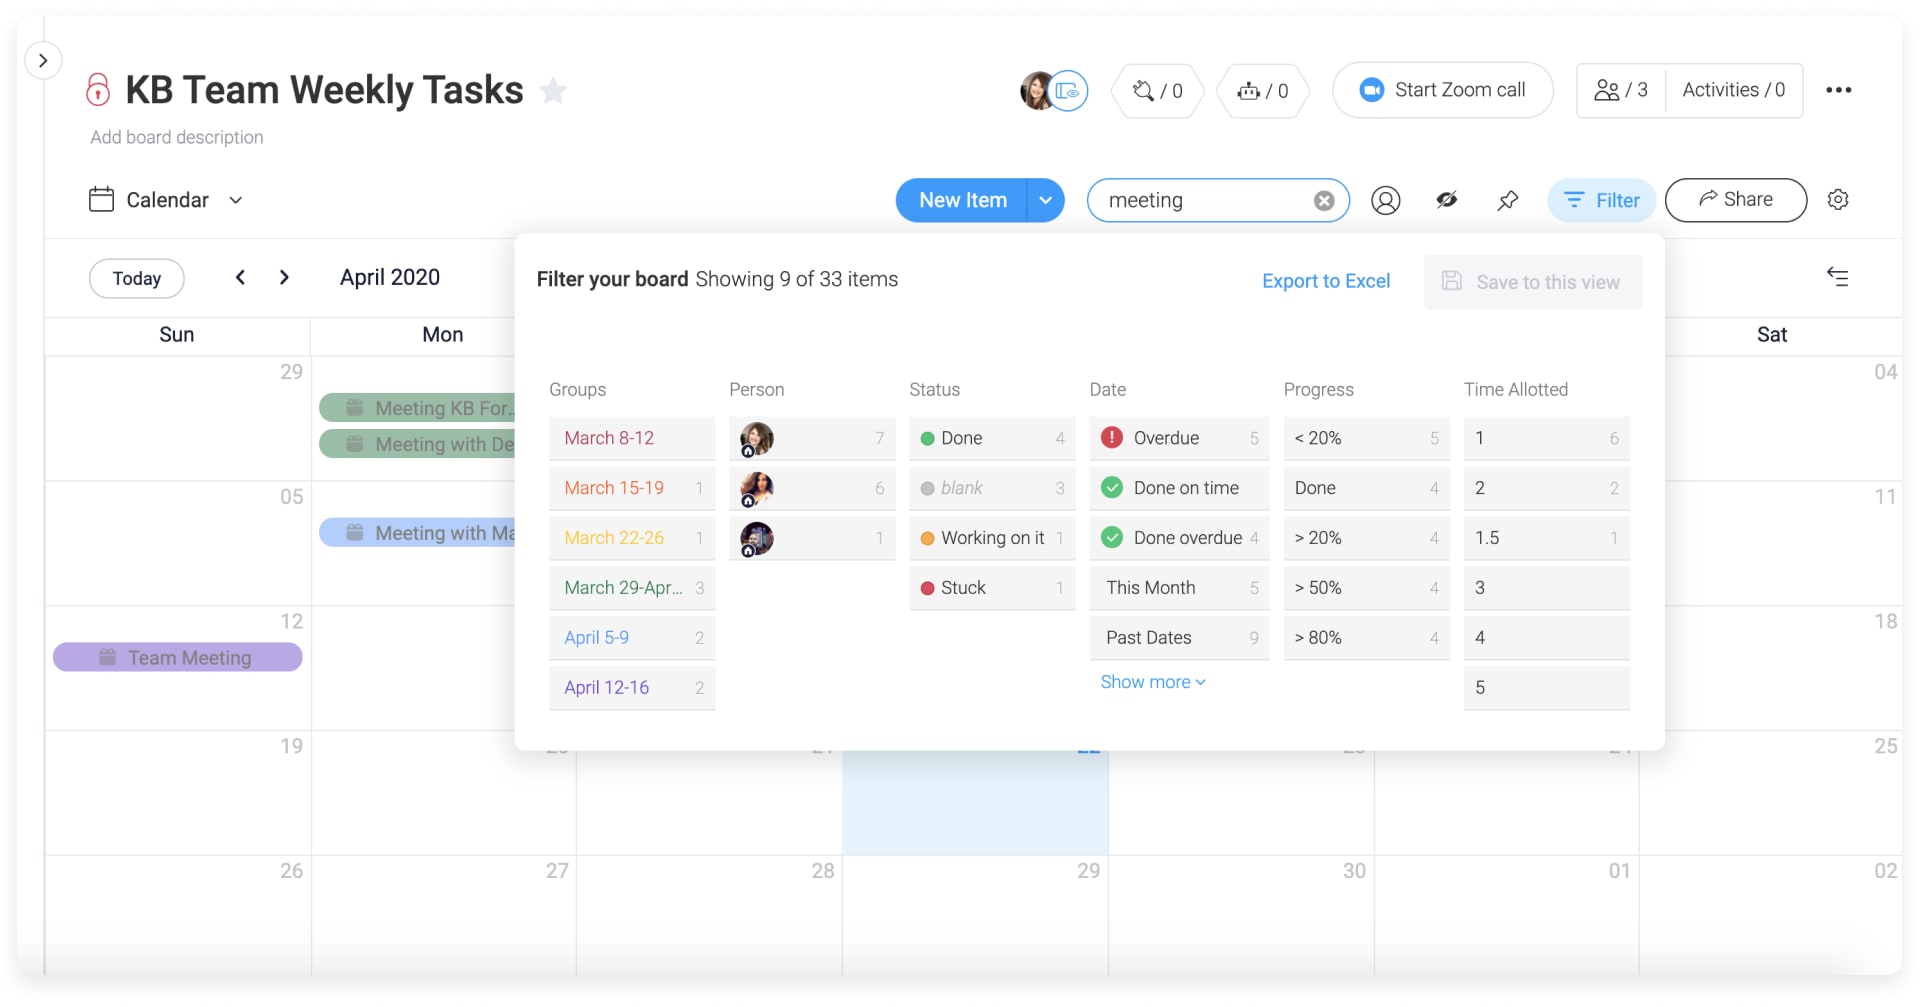Screen dimensions: 1920x1007
Task: Collapse the side list icon at right
Action: point(1837,277)
